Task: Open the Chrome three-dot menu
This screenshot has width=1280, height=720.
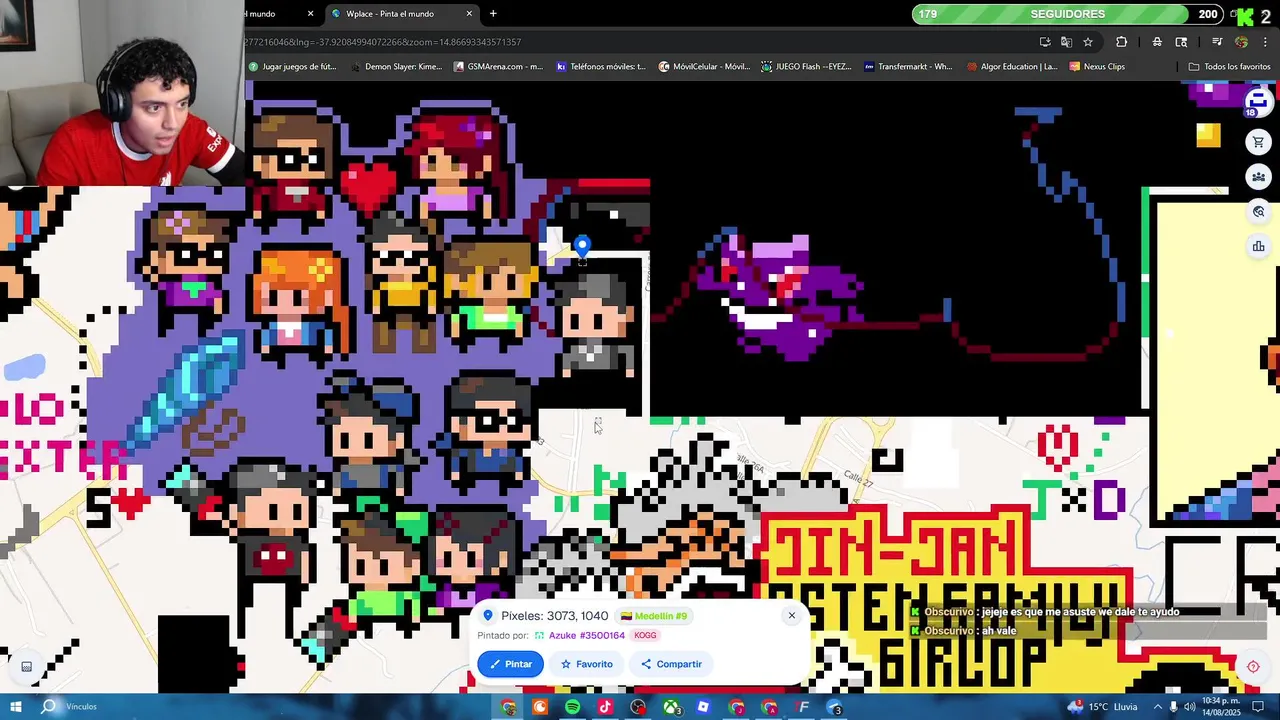Action: tap(1265, 42)
